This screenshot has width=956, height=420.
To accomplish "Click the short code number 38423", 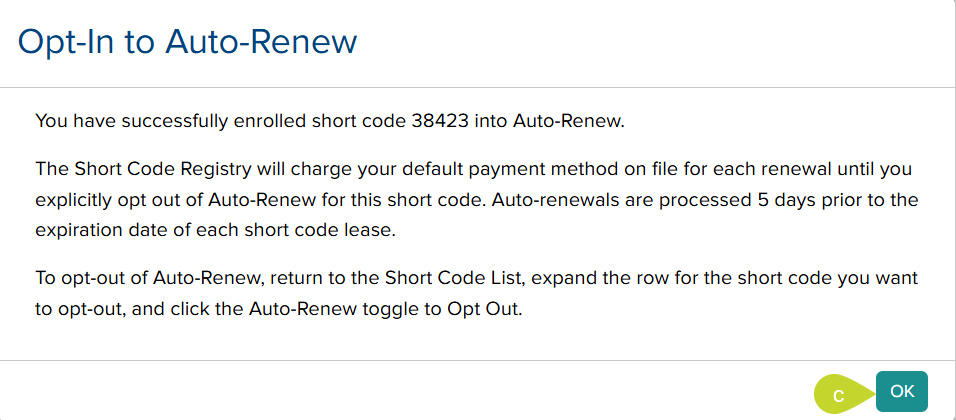I will click(x=439, y=122).
